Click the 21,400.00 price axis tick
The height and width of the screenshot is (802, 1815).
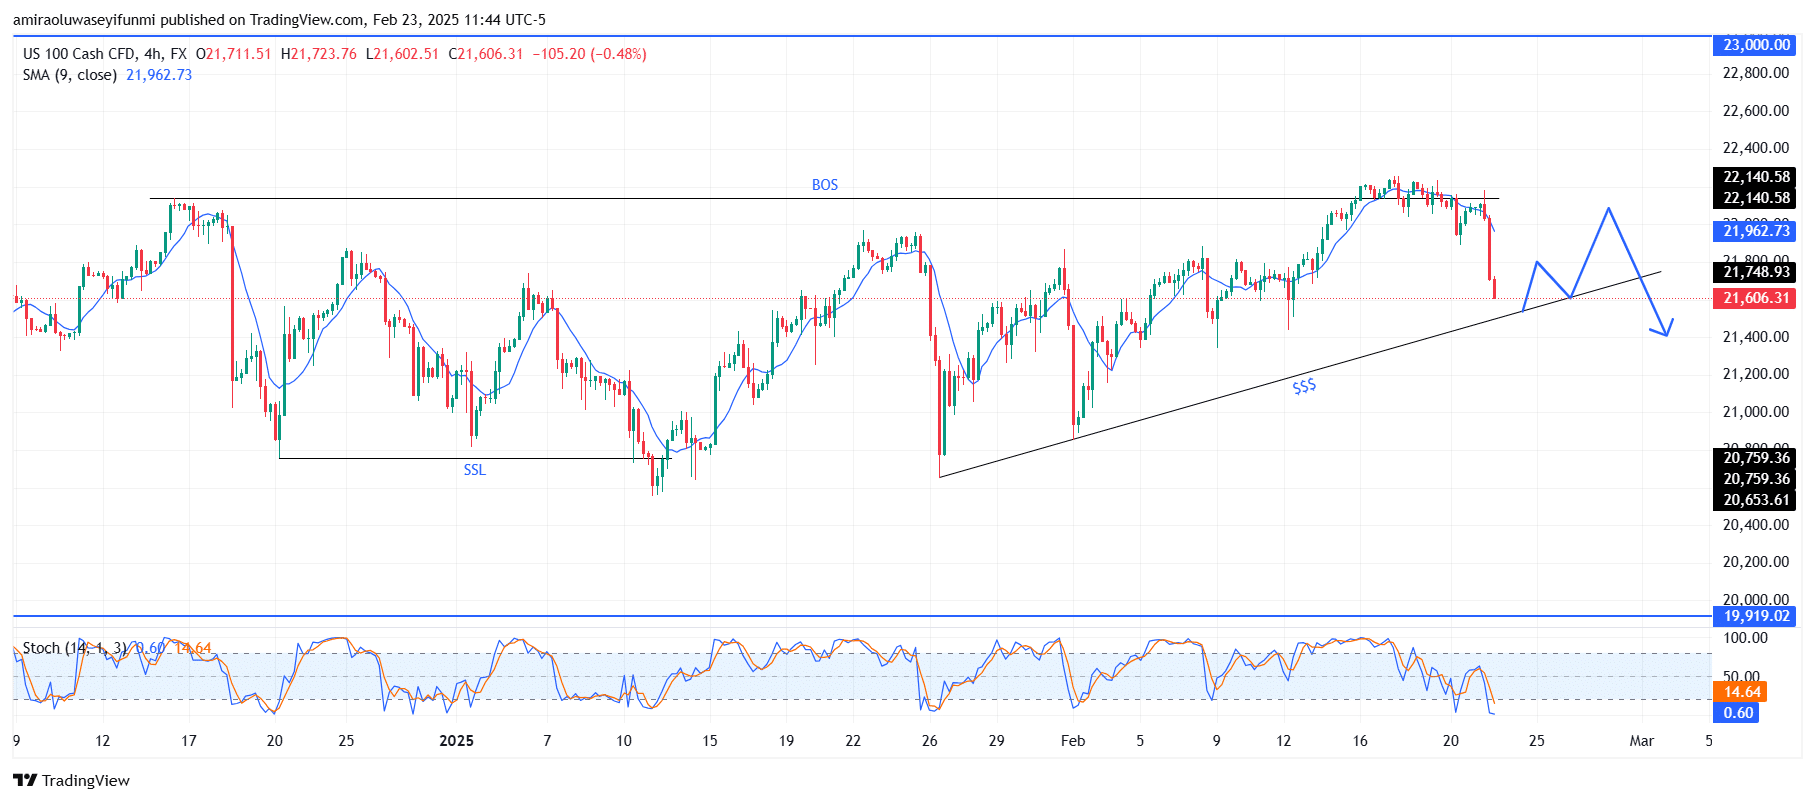tap(1756, 337)
